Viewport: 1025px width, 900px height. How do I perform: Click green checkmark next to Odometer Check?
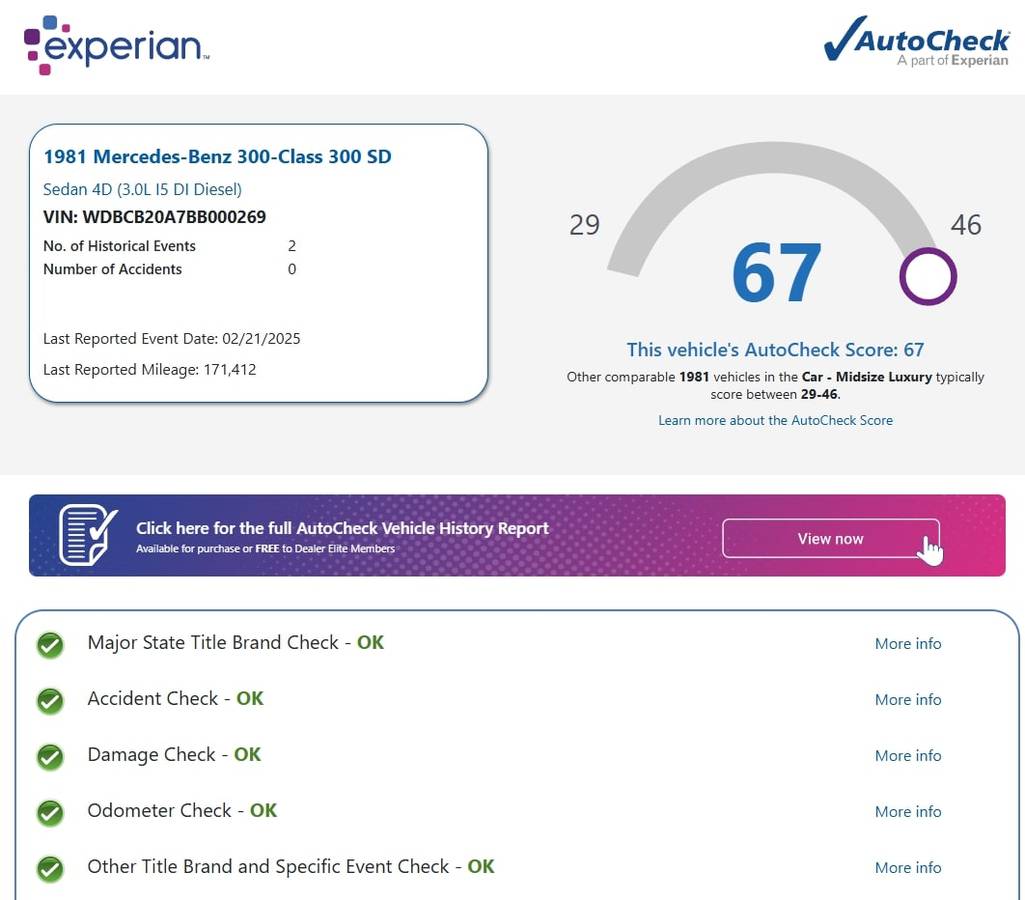tap(50, 813)
